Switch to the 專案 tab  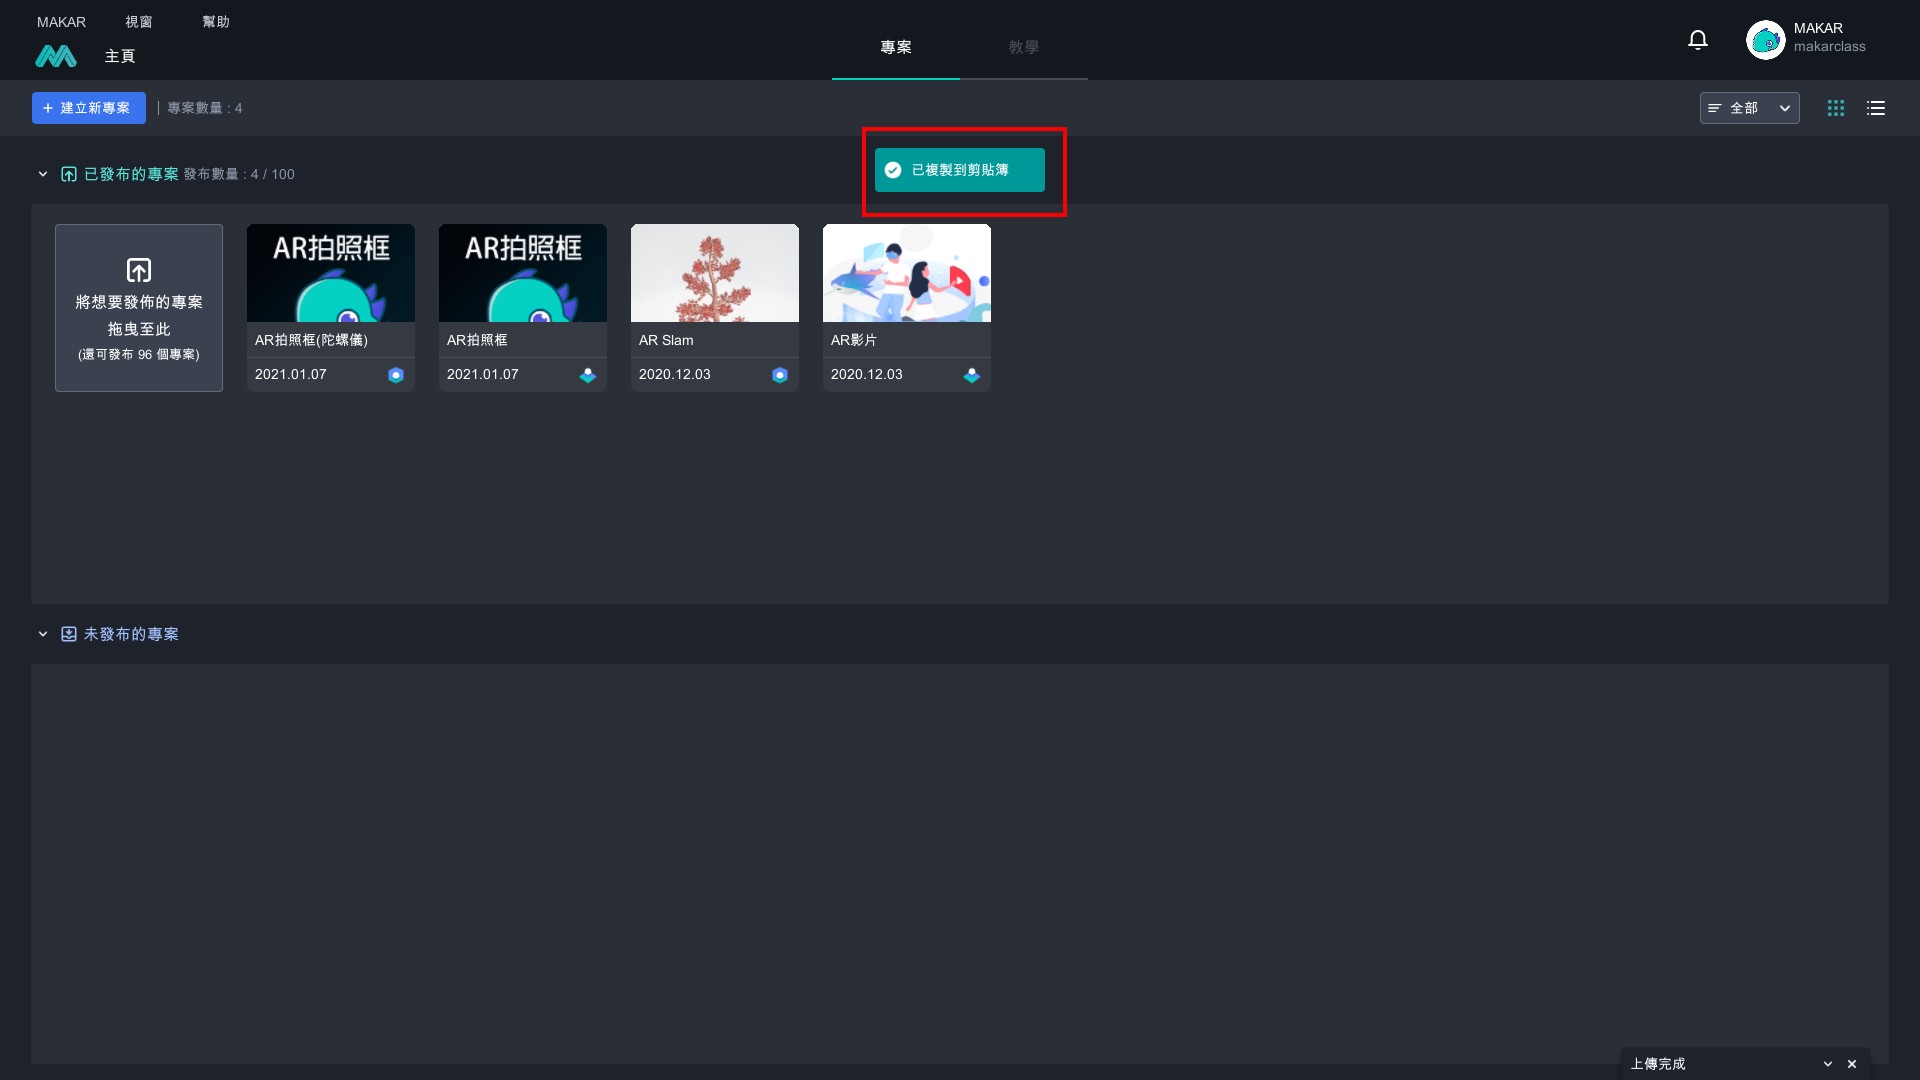(896, 47)
